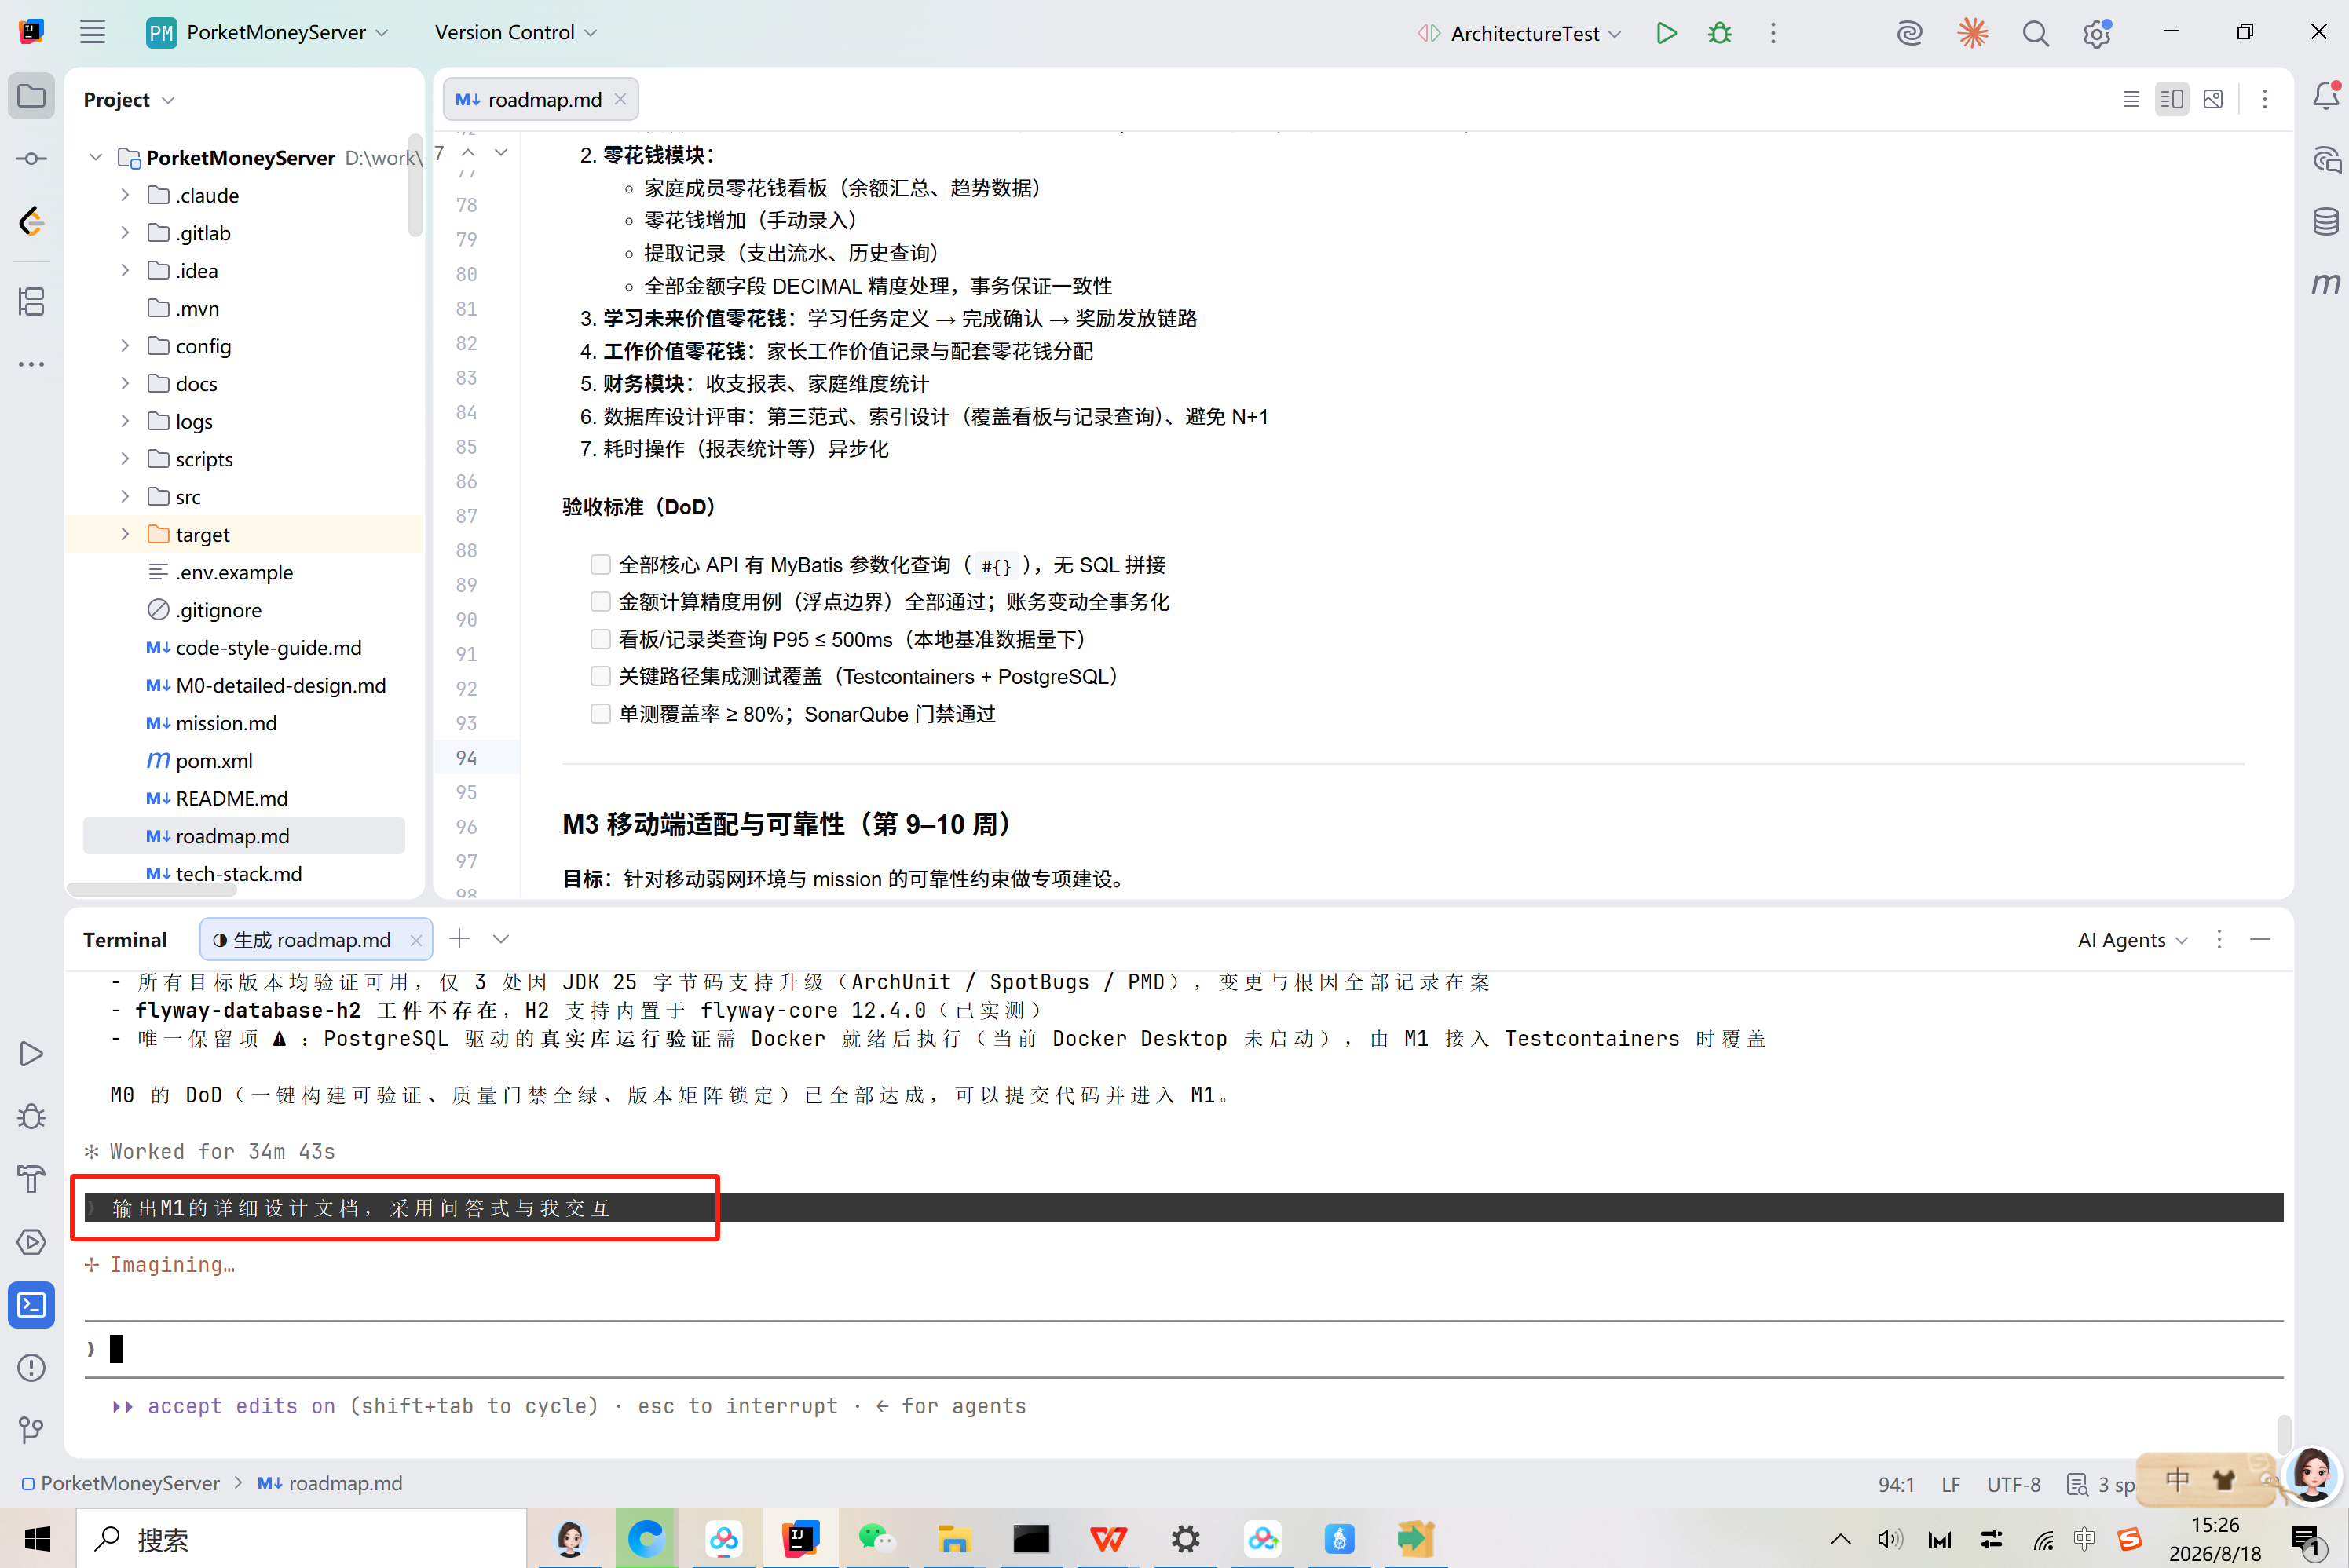Open the AI Agents dropdown

[2132, 939]
